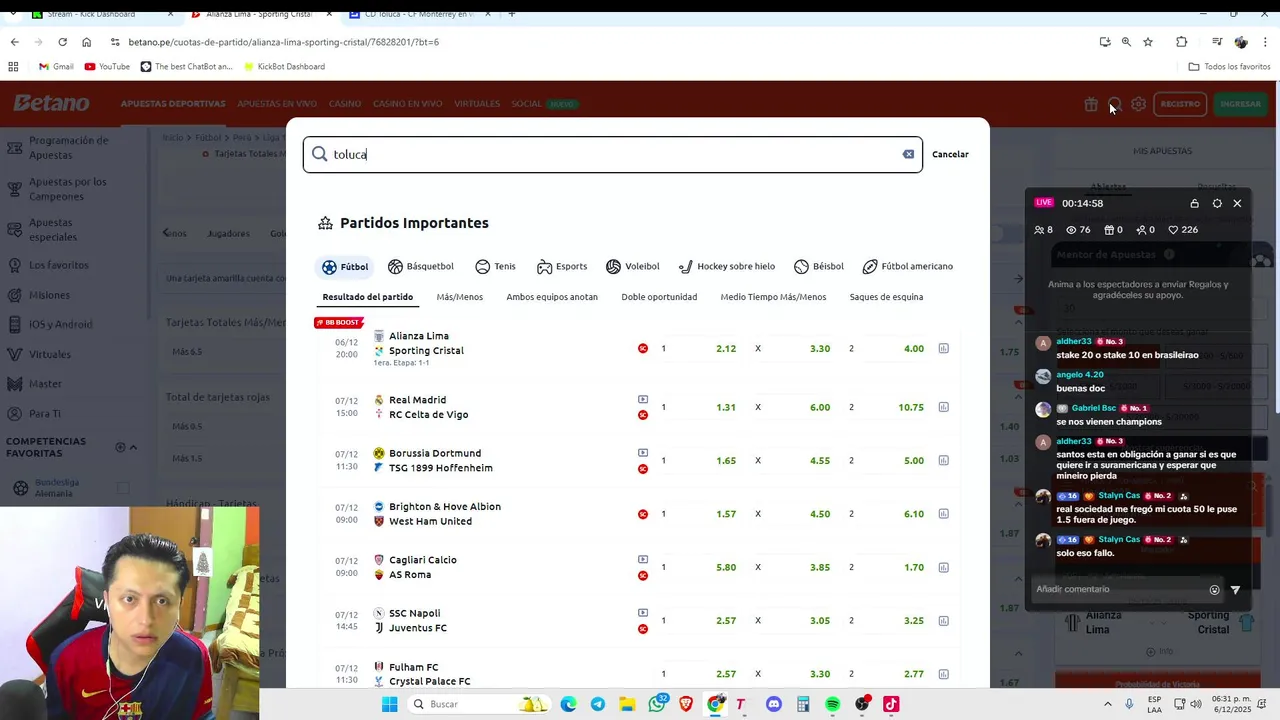Open stats icon for Cagliari Calcio match
Screen dimensions: 1280x720
point(943,568)
